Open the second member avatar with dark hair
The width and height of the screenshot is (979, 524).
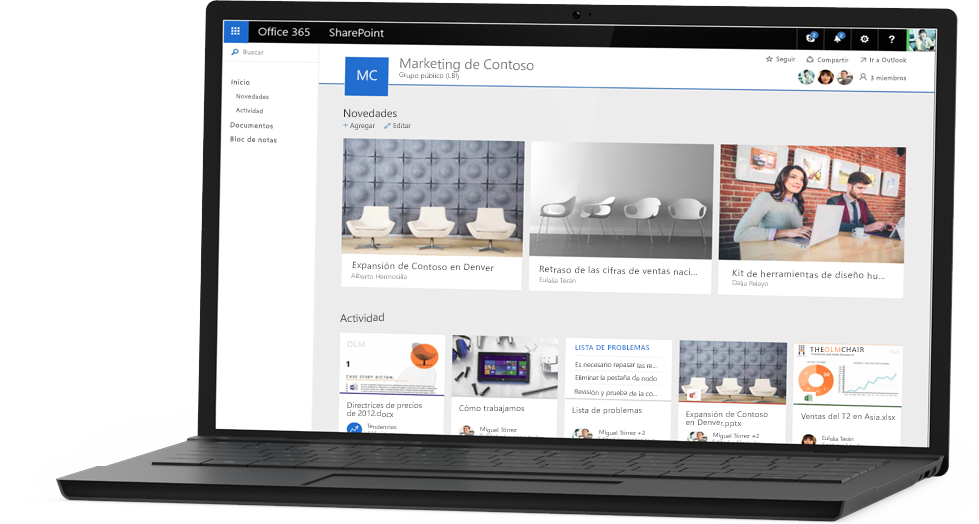[825, 77]
